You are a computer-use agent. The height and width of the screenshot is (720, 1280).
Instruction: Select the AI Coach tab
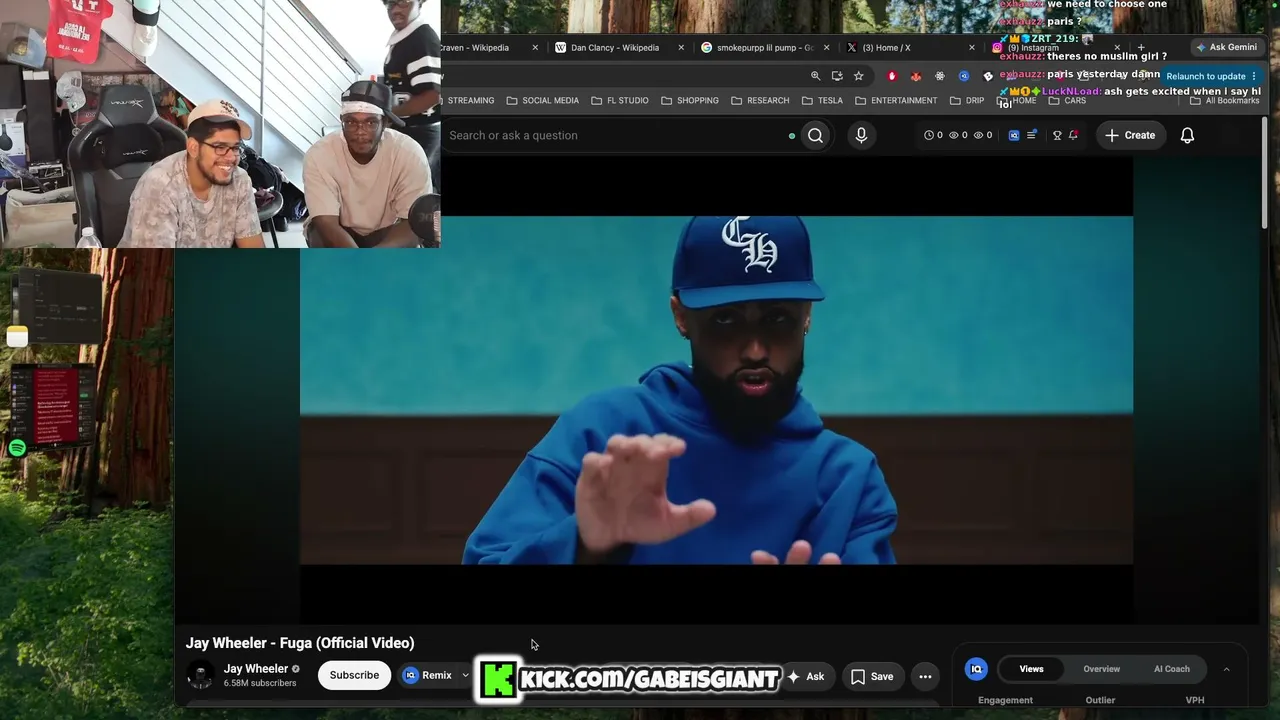[x=1172, y=669]
